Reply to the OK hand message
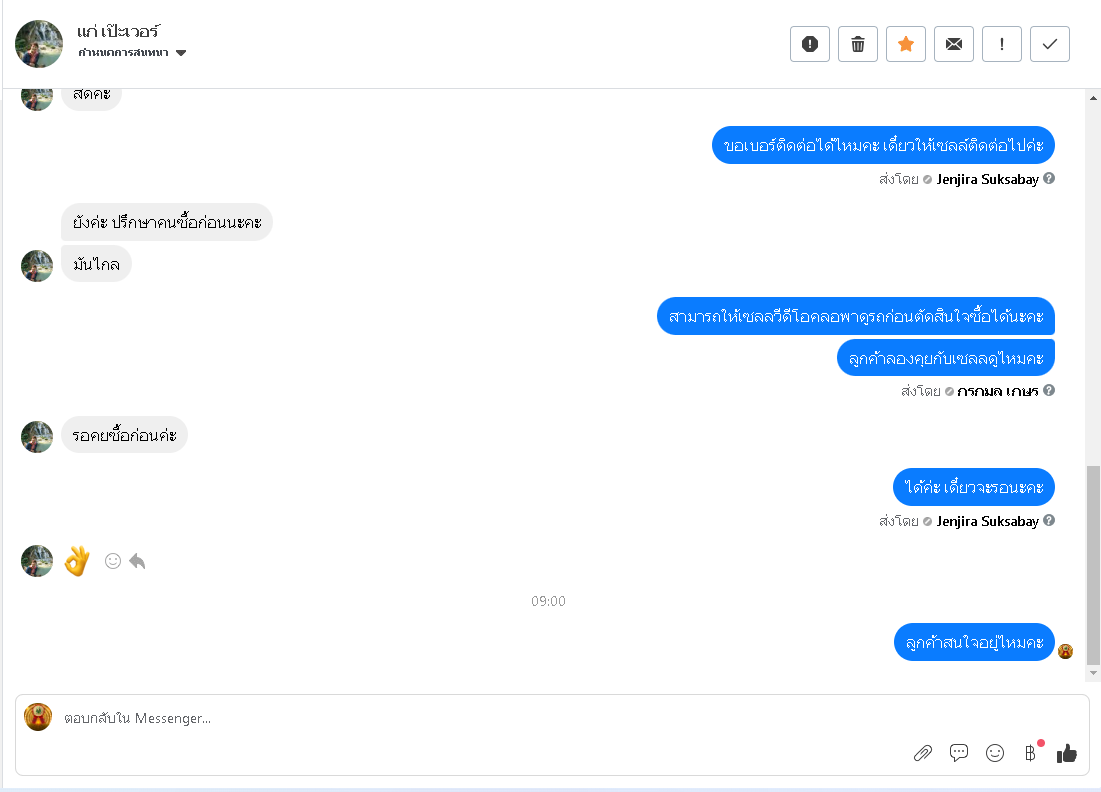This screenshot has height=792, width=1101. pyautogui.click(x=137, y=561)
